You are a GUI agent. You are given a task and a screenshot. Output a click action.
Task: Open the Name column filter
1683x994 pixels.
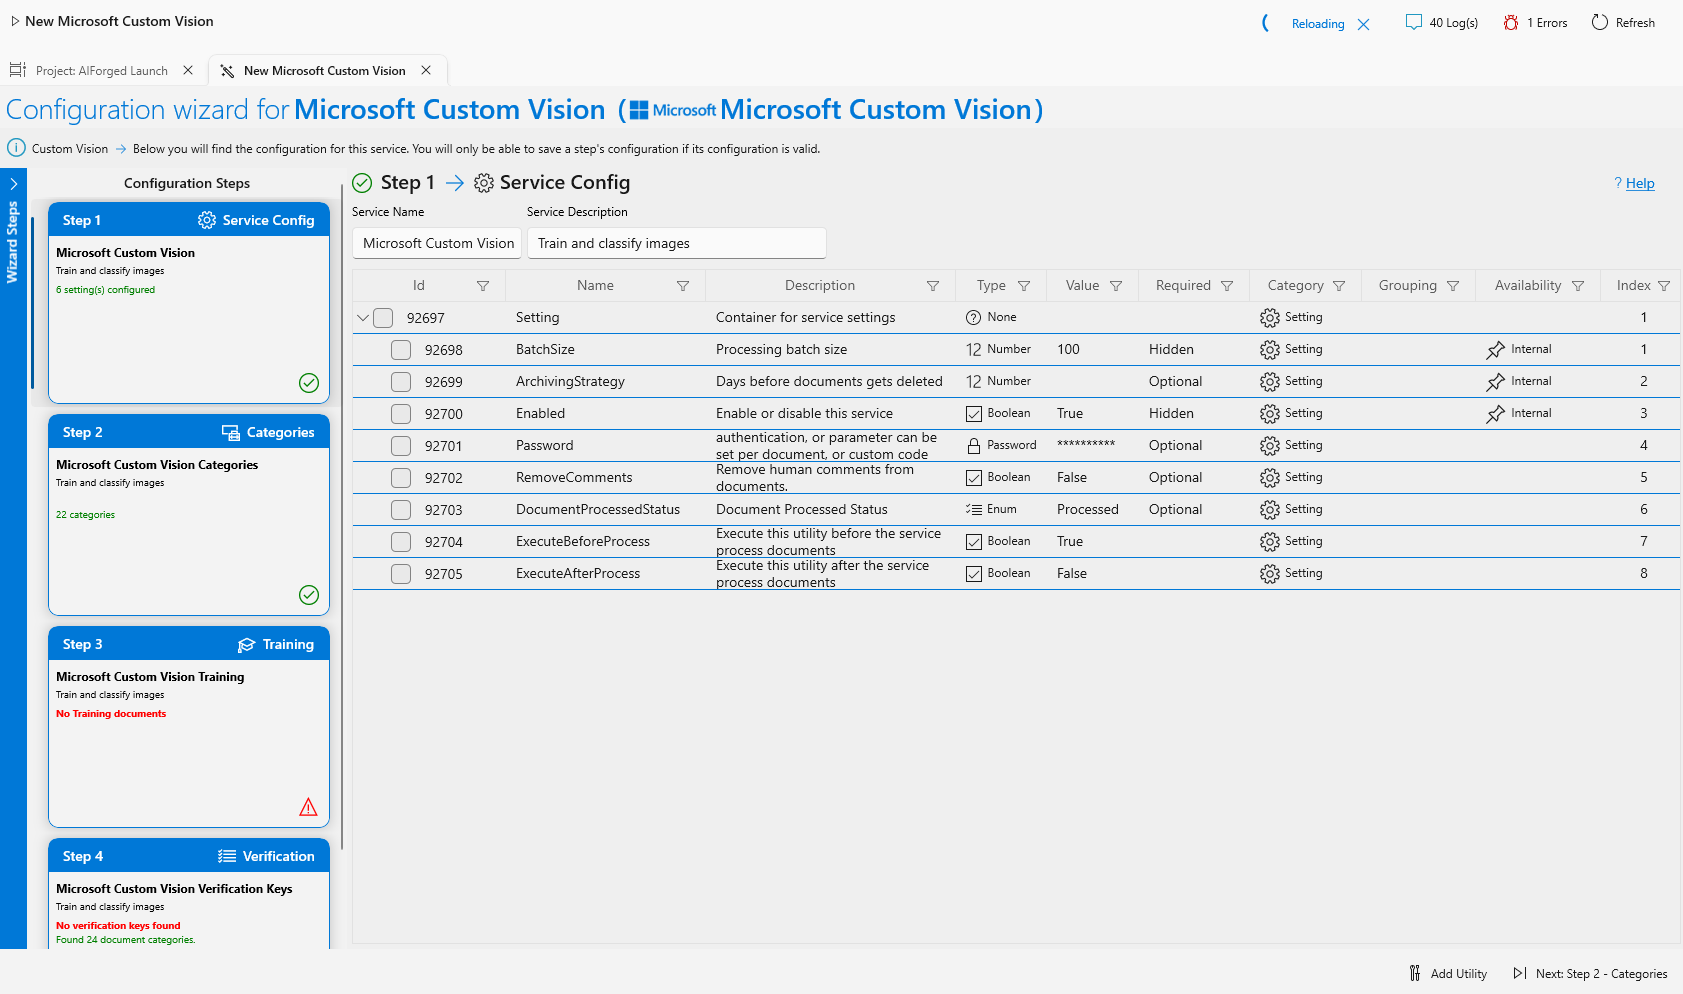[683, 286]
